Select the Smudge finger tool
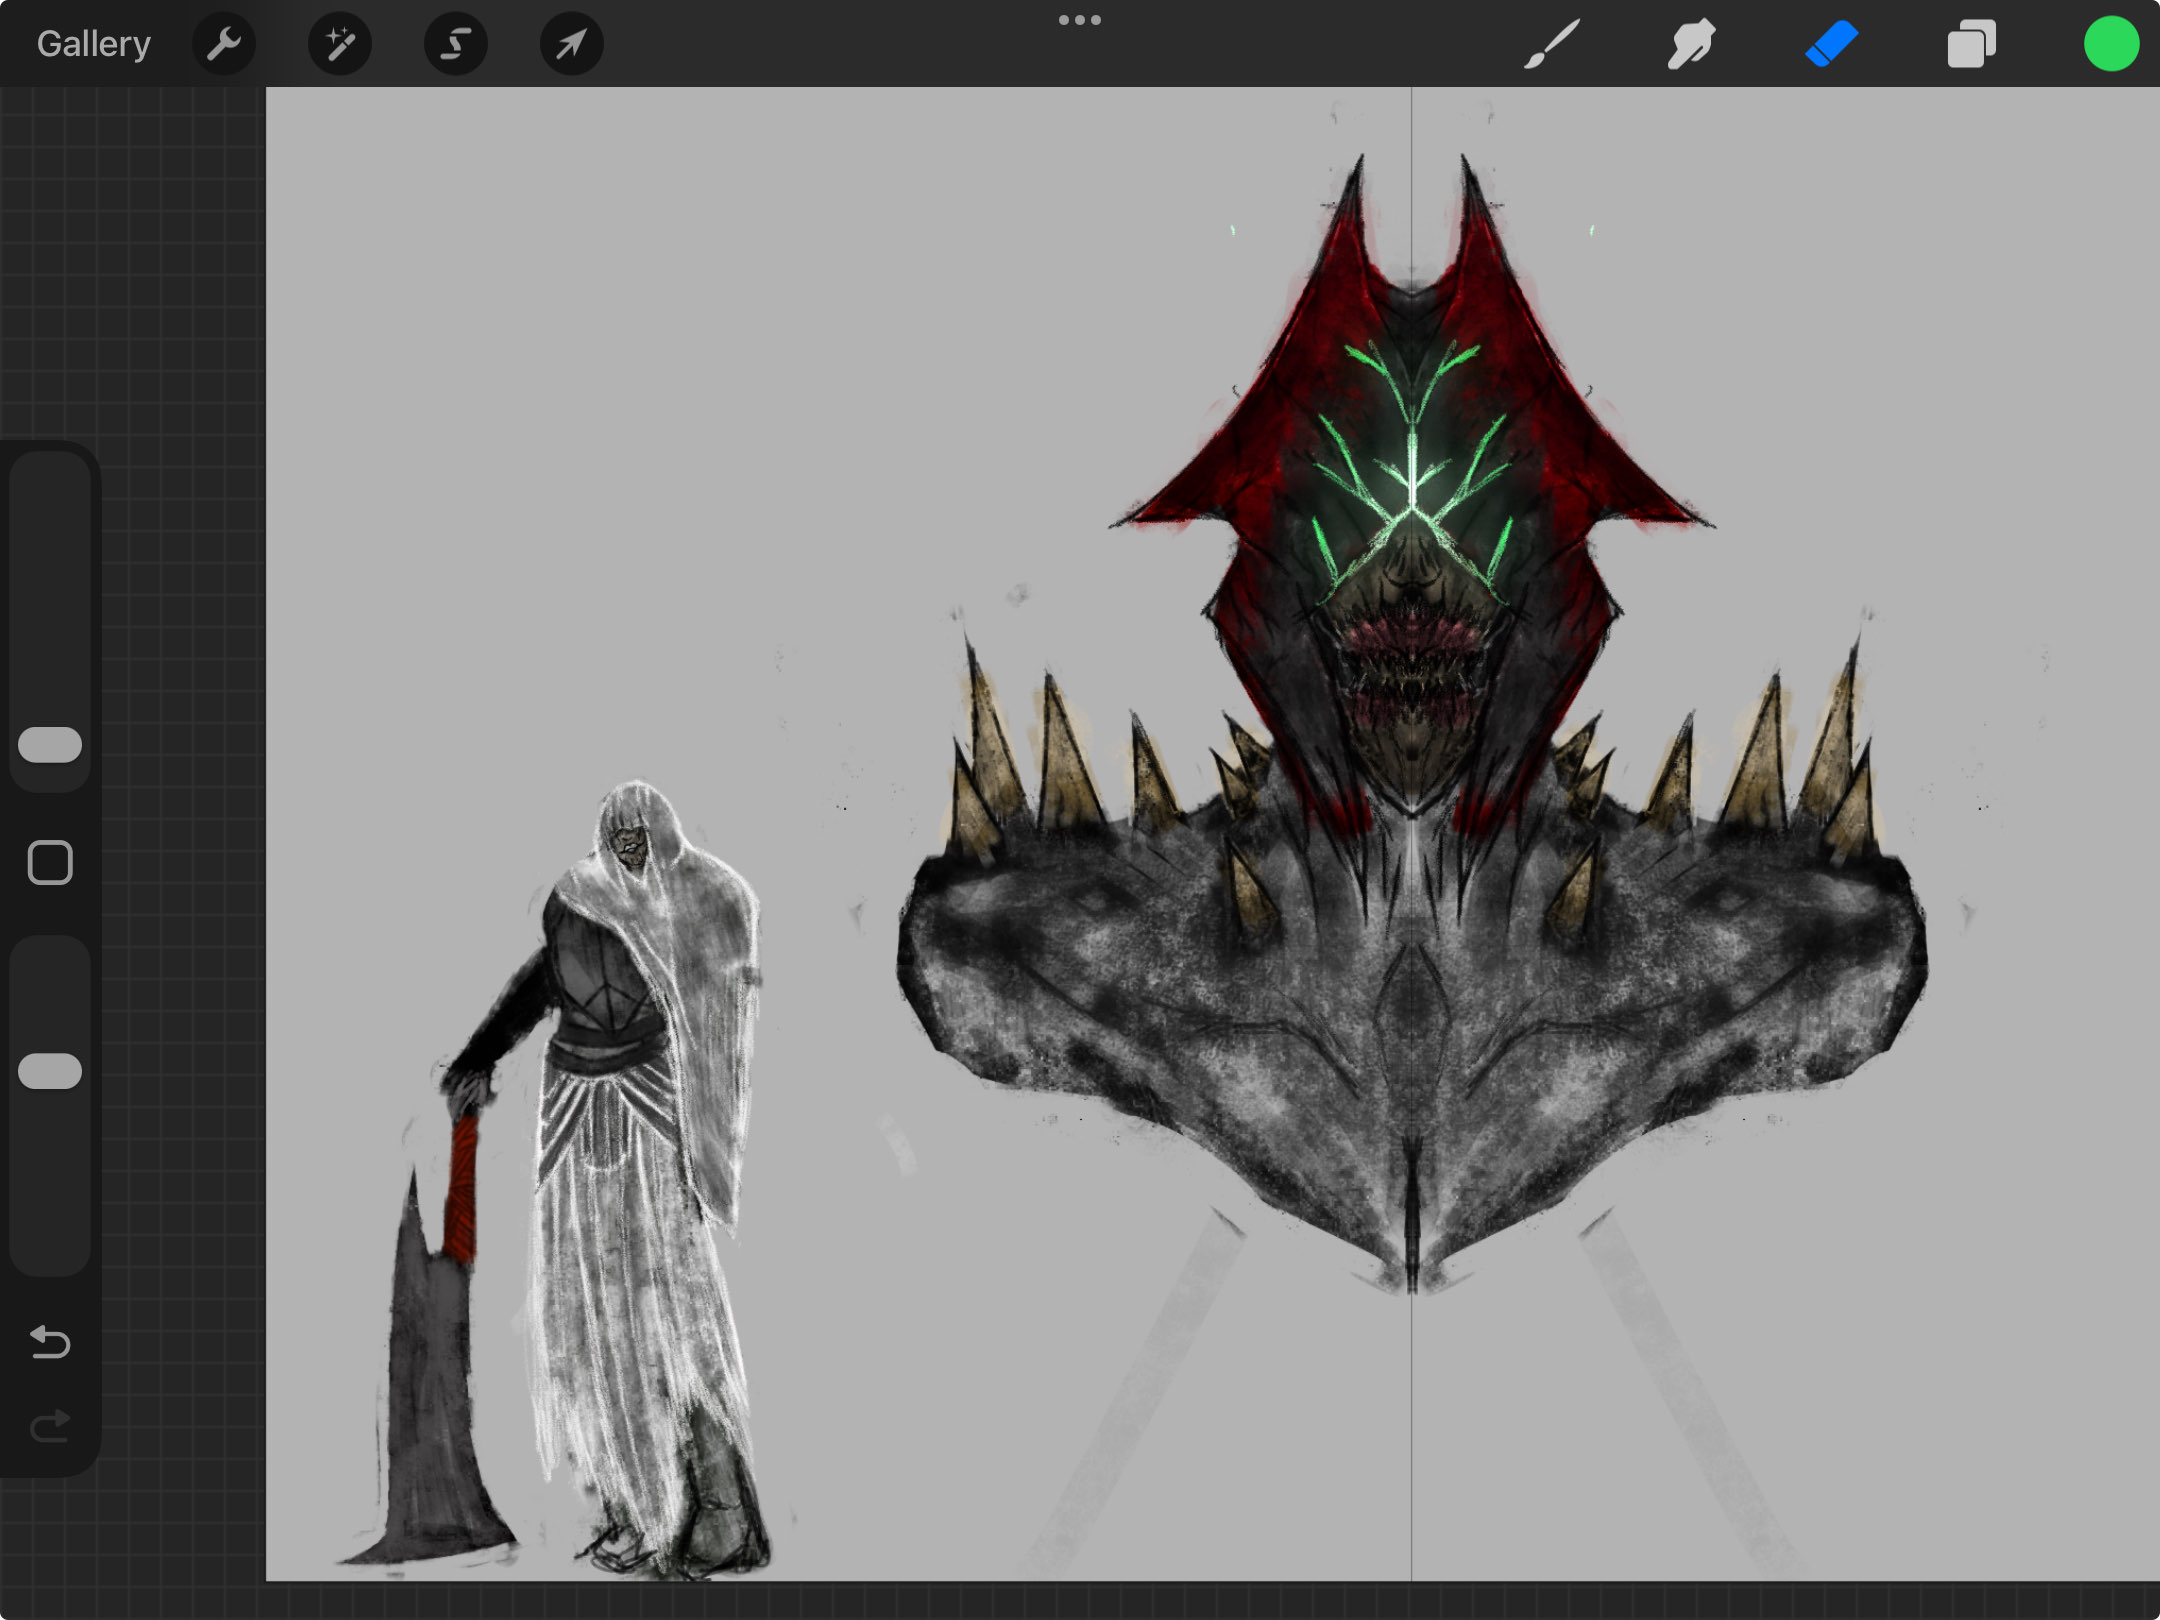Image resolution: width=2160 pixels, height=1620 pixels. [1691, 44]
